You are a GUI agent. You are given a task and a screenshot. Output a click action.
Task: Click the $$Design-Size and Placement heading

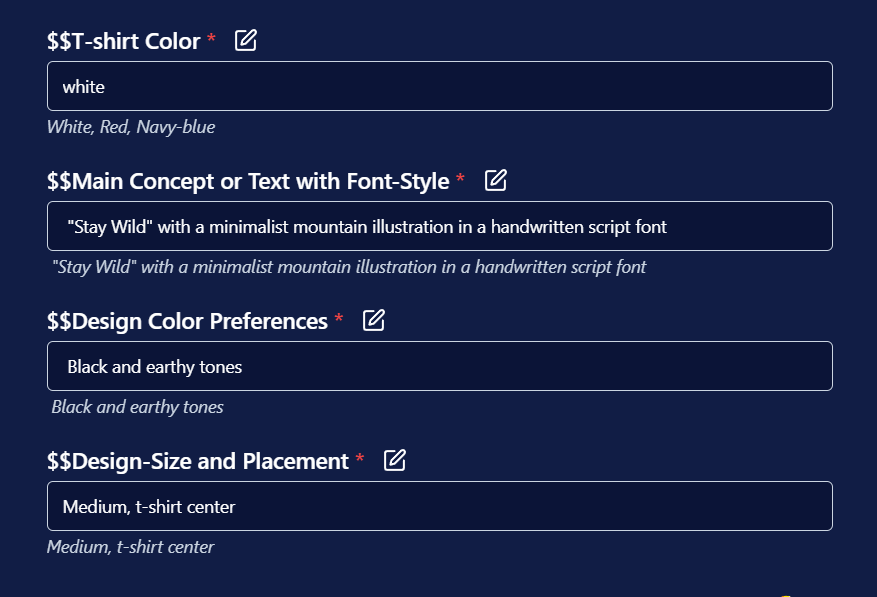click(198, 461)
